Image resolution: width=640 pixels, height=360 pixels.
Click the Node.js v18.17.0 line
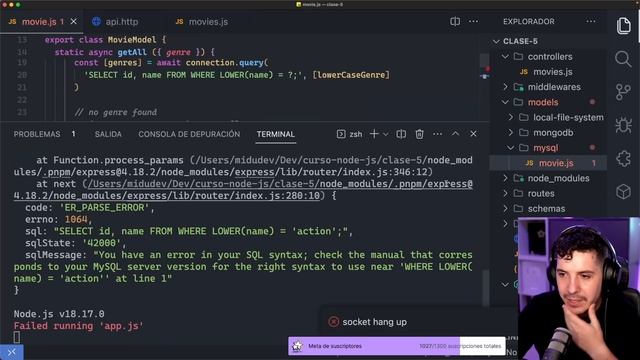(x=59, y=314)
